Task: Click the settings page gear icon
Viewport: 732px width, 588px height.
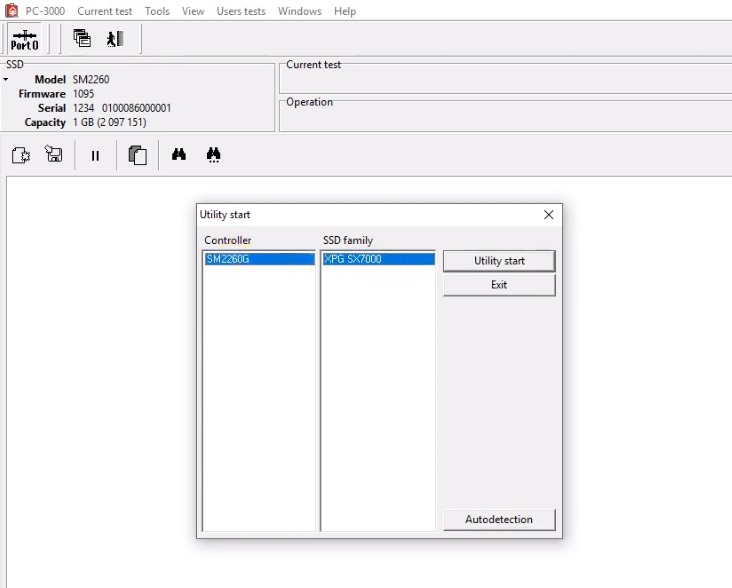Action: point(21,155)
